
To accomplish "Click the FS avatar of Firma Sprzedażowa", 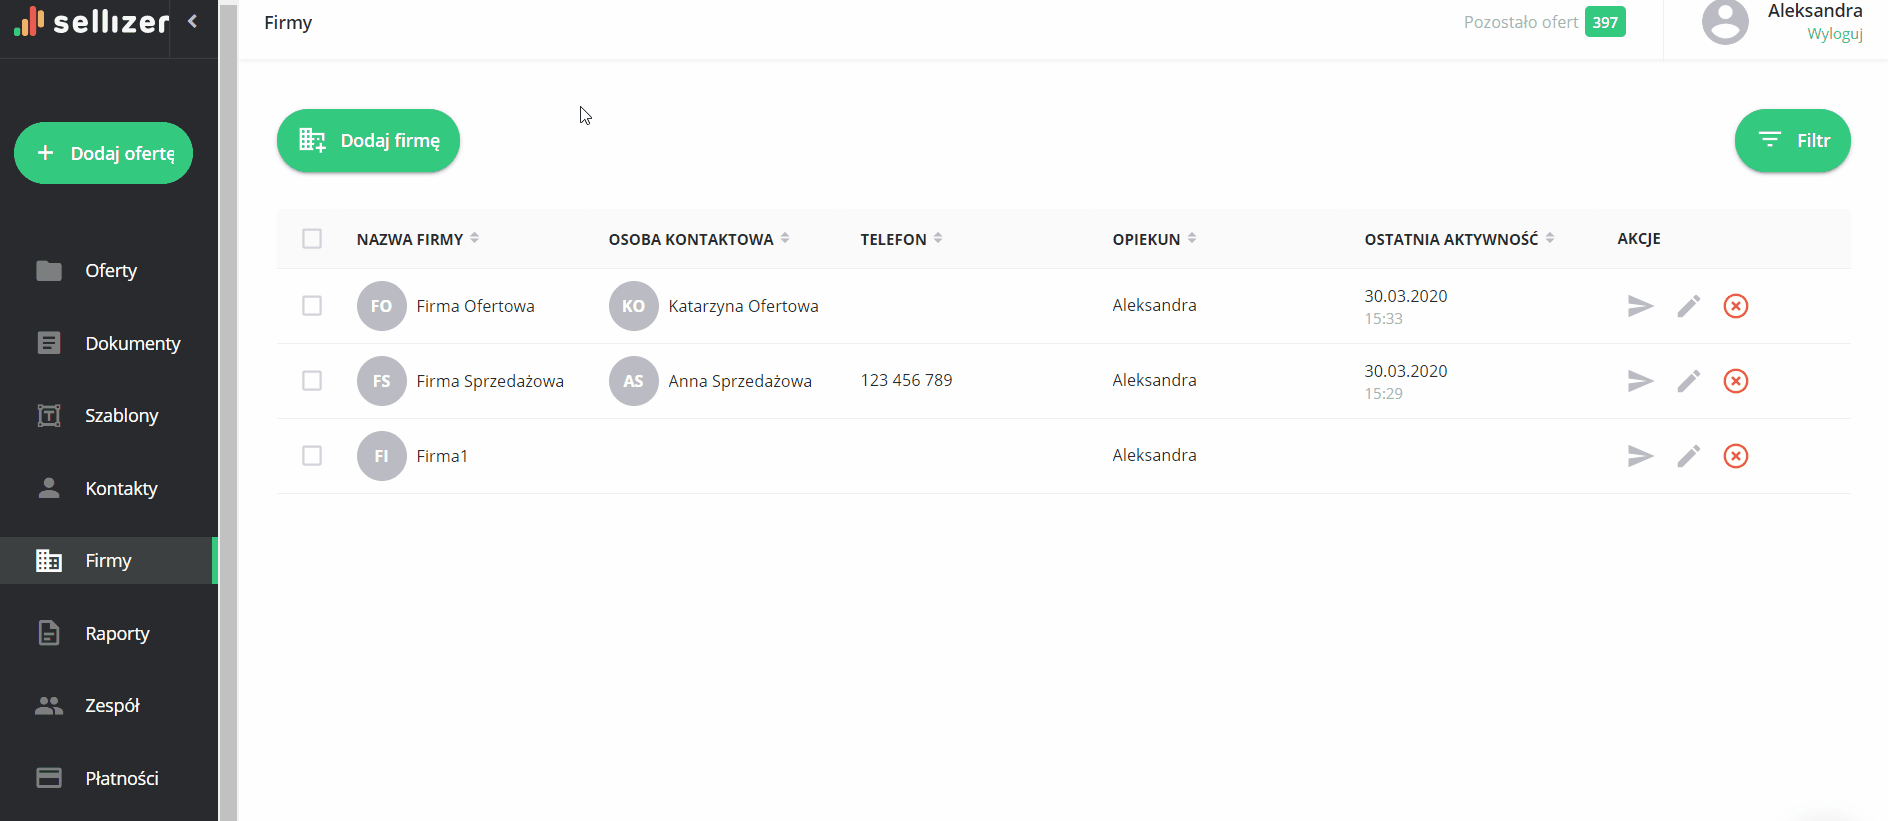I will tap(381, 381).
